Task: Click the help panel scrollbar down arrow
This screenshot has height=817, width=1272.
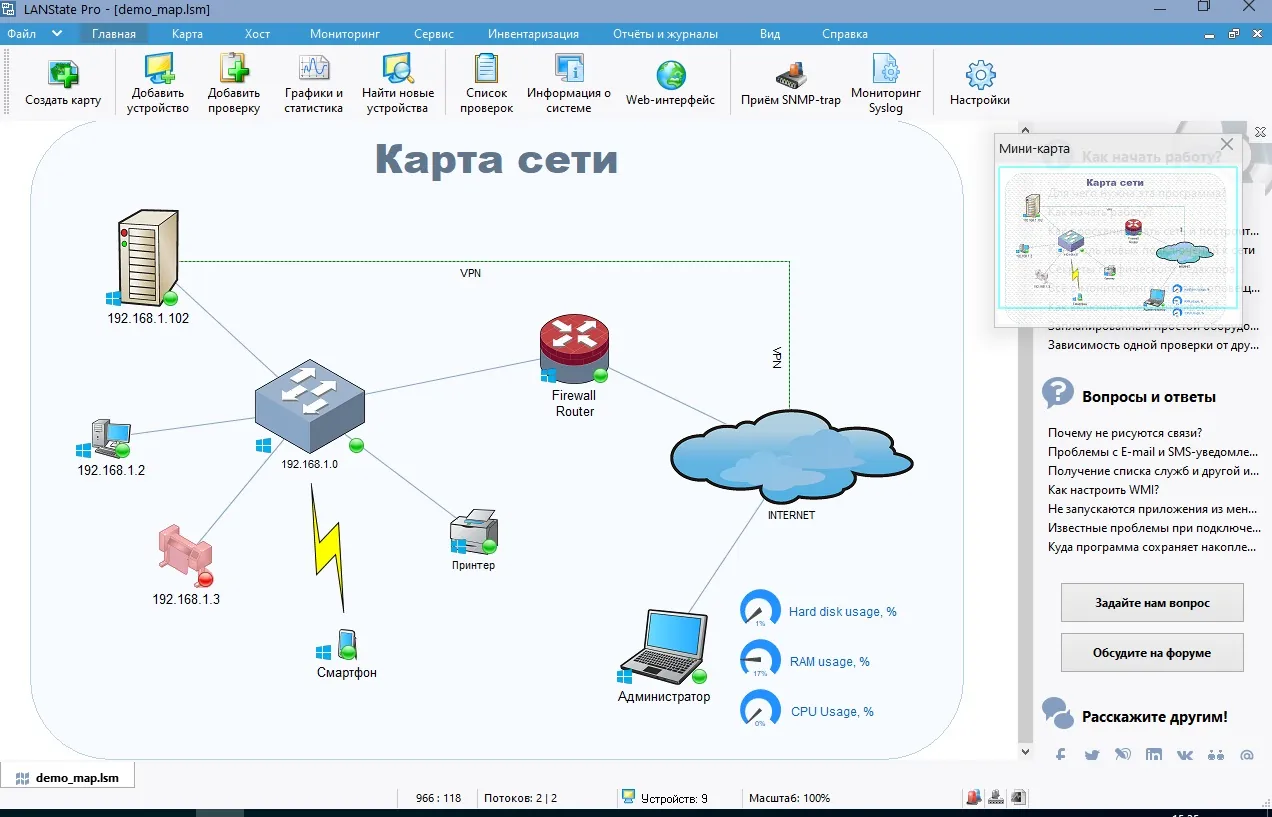Action: tap(1025, 751)
